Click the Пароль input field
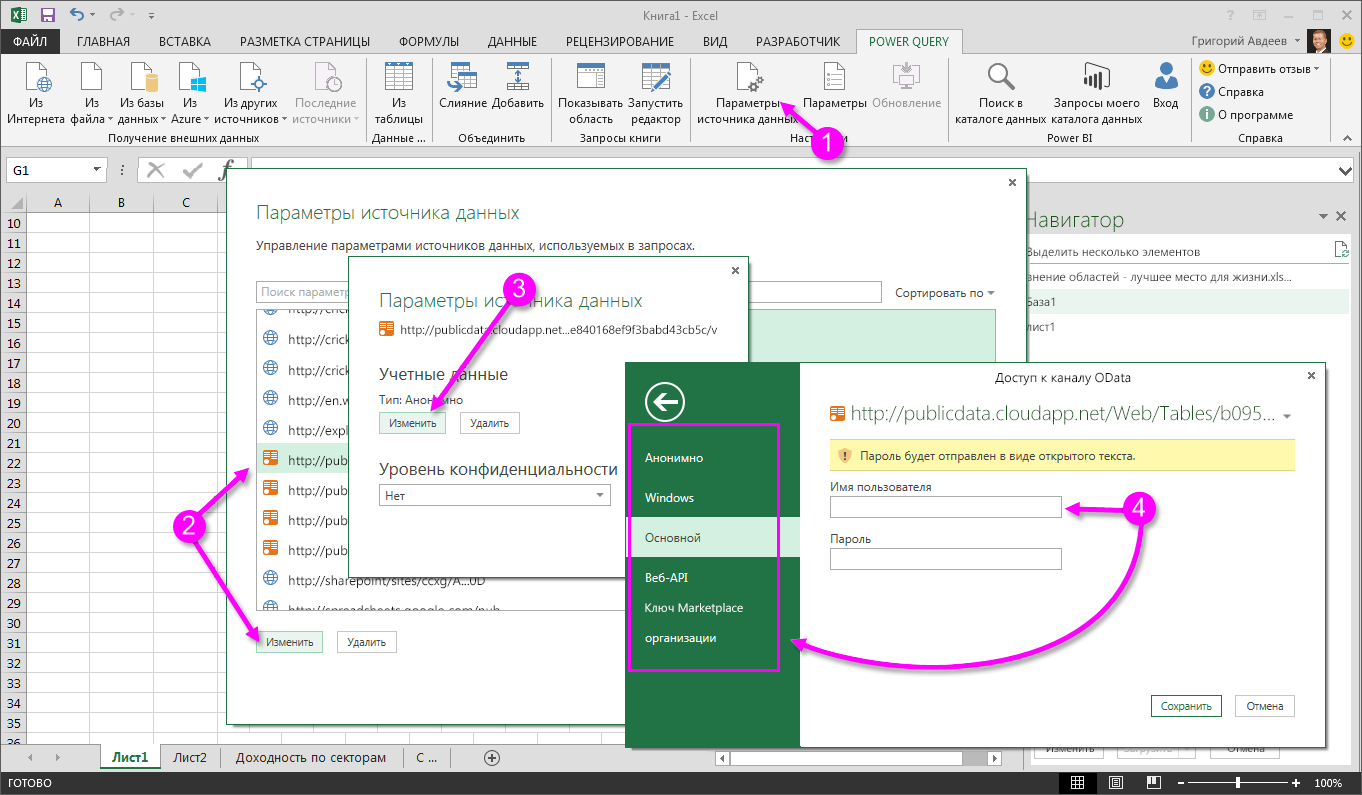Screen dimensions: 1362x795 (x=945, y=559)
